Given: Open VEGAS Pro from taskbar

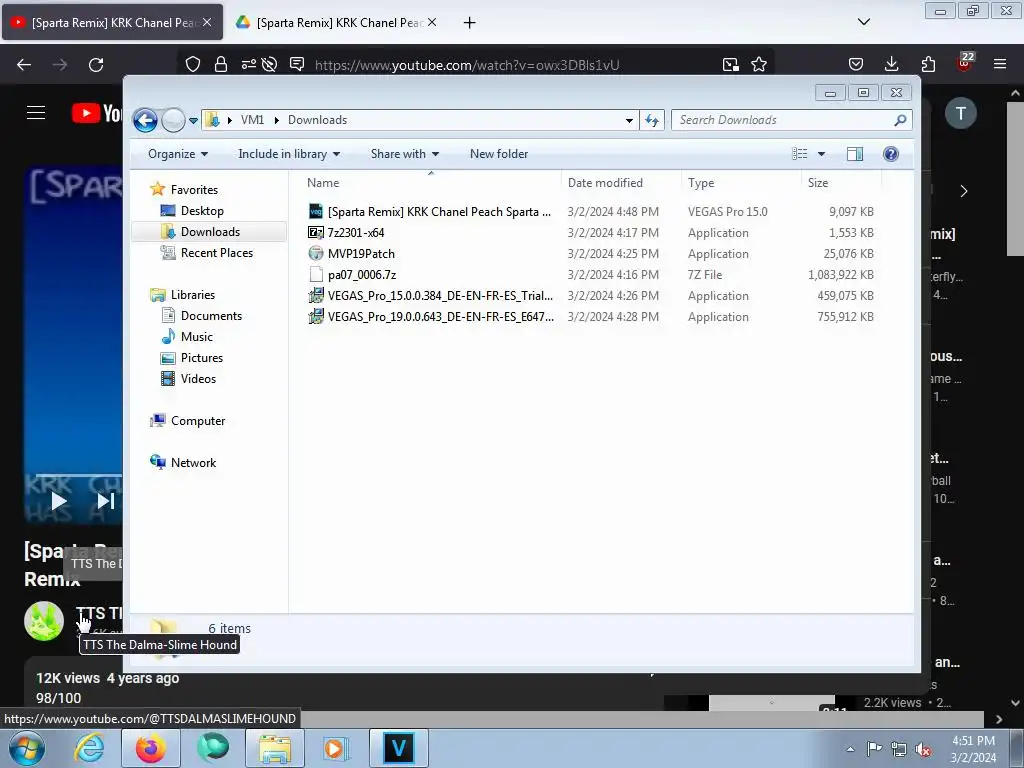Looking at the screenshot, I should (398, 748).
